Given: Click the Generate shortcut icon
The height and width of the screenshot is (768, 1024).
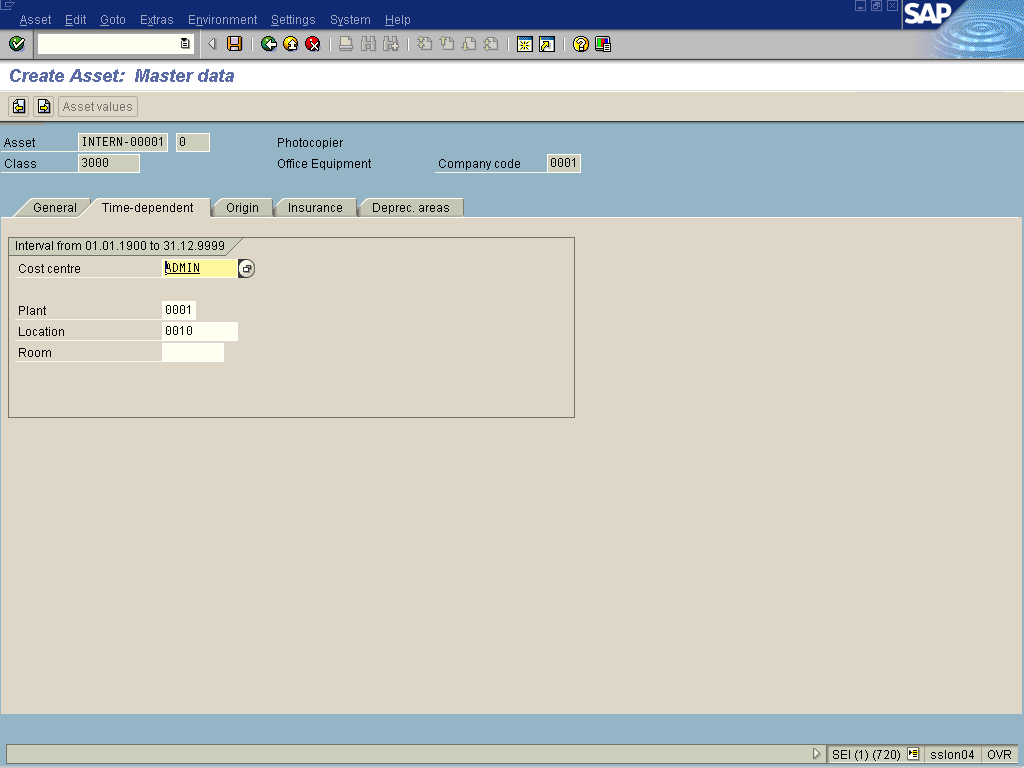Looking at the screenshot, I should point(546,44).
